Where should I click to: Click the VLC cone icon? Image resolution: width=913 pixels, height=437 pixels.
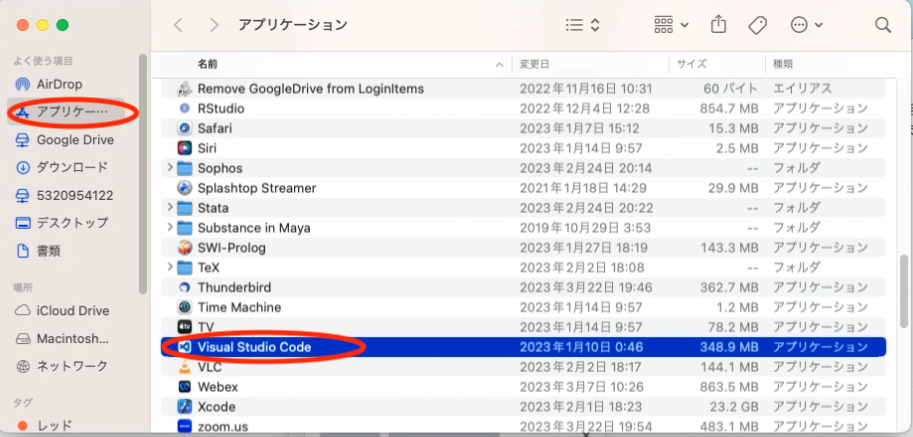[x=184, y=367]
